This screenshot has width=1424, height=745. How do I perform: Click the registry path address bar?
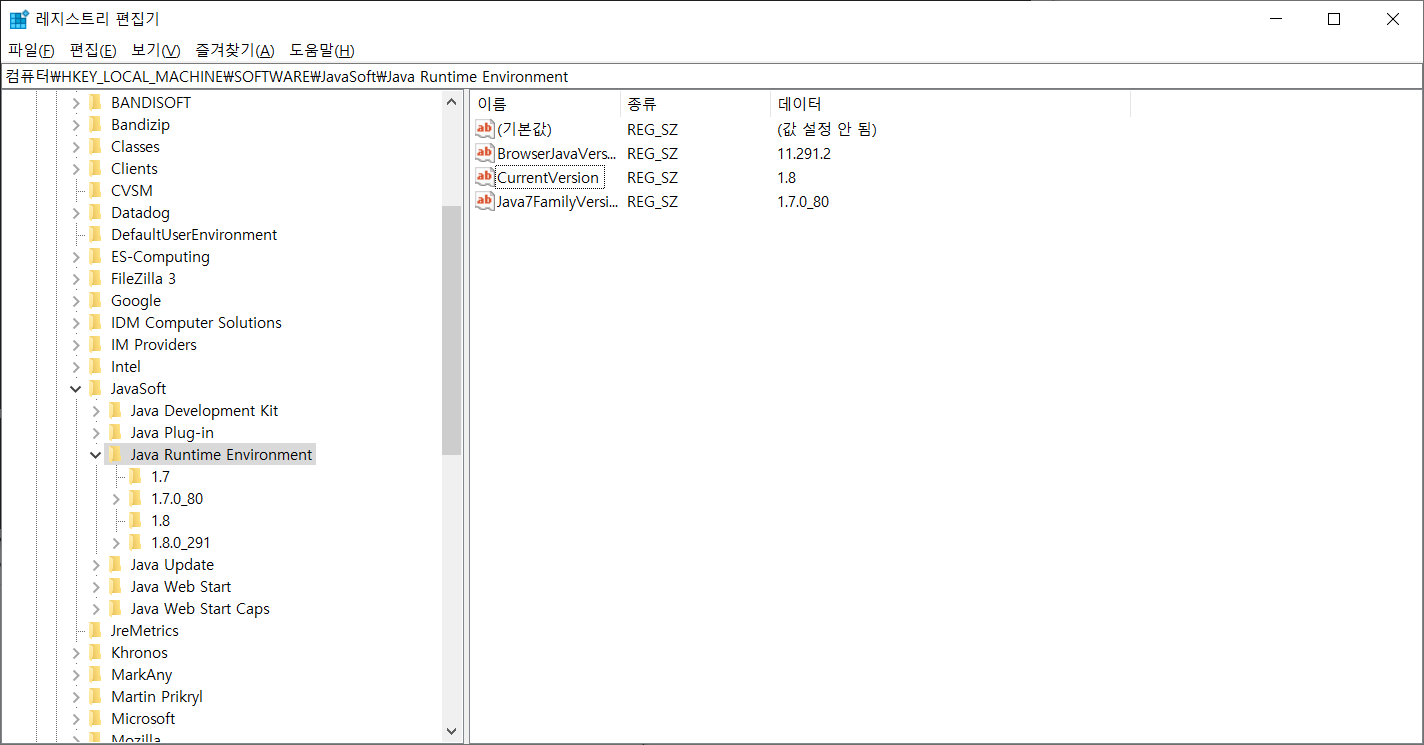pos(711,76)
